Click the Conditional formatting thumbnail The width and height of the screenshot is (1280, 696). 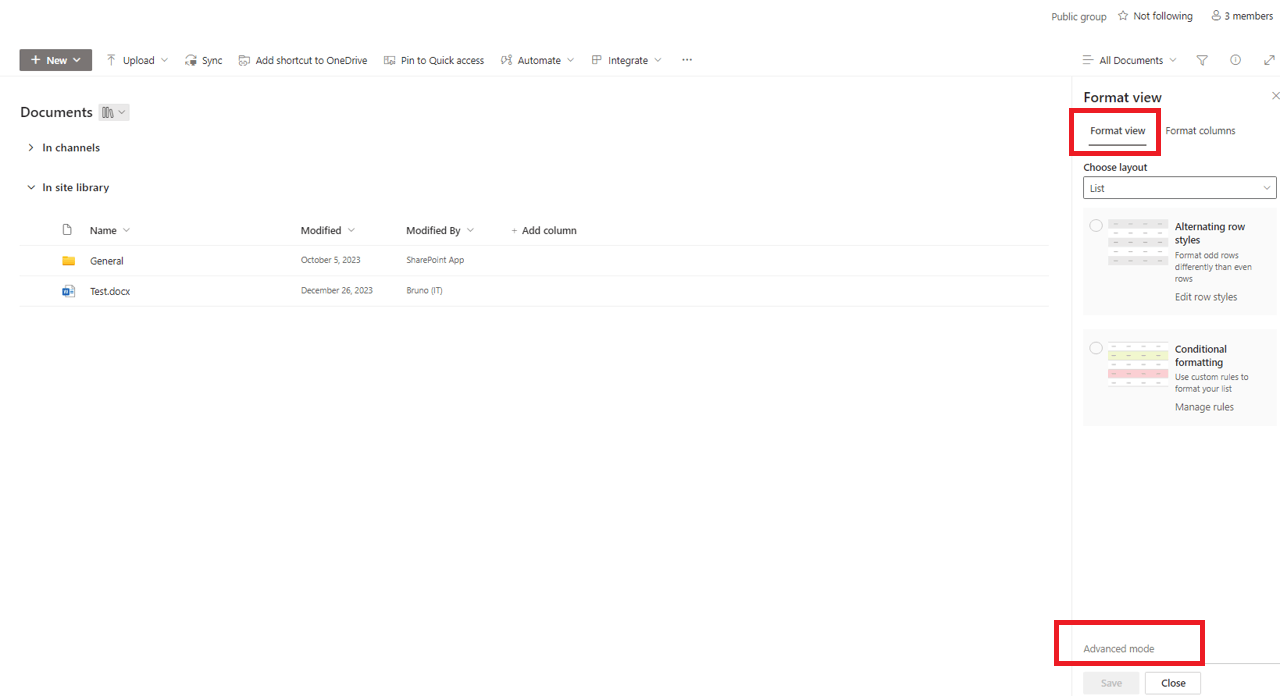pos(1138,364)
